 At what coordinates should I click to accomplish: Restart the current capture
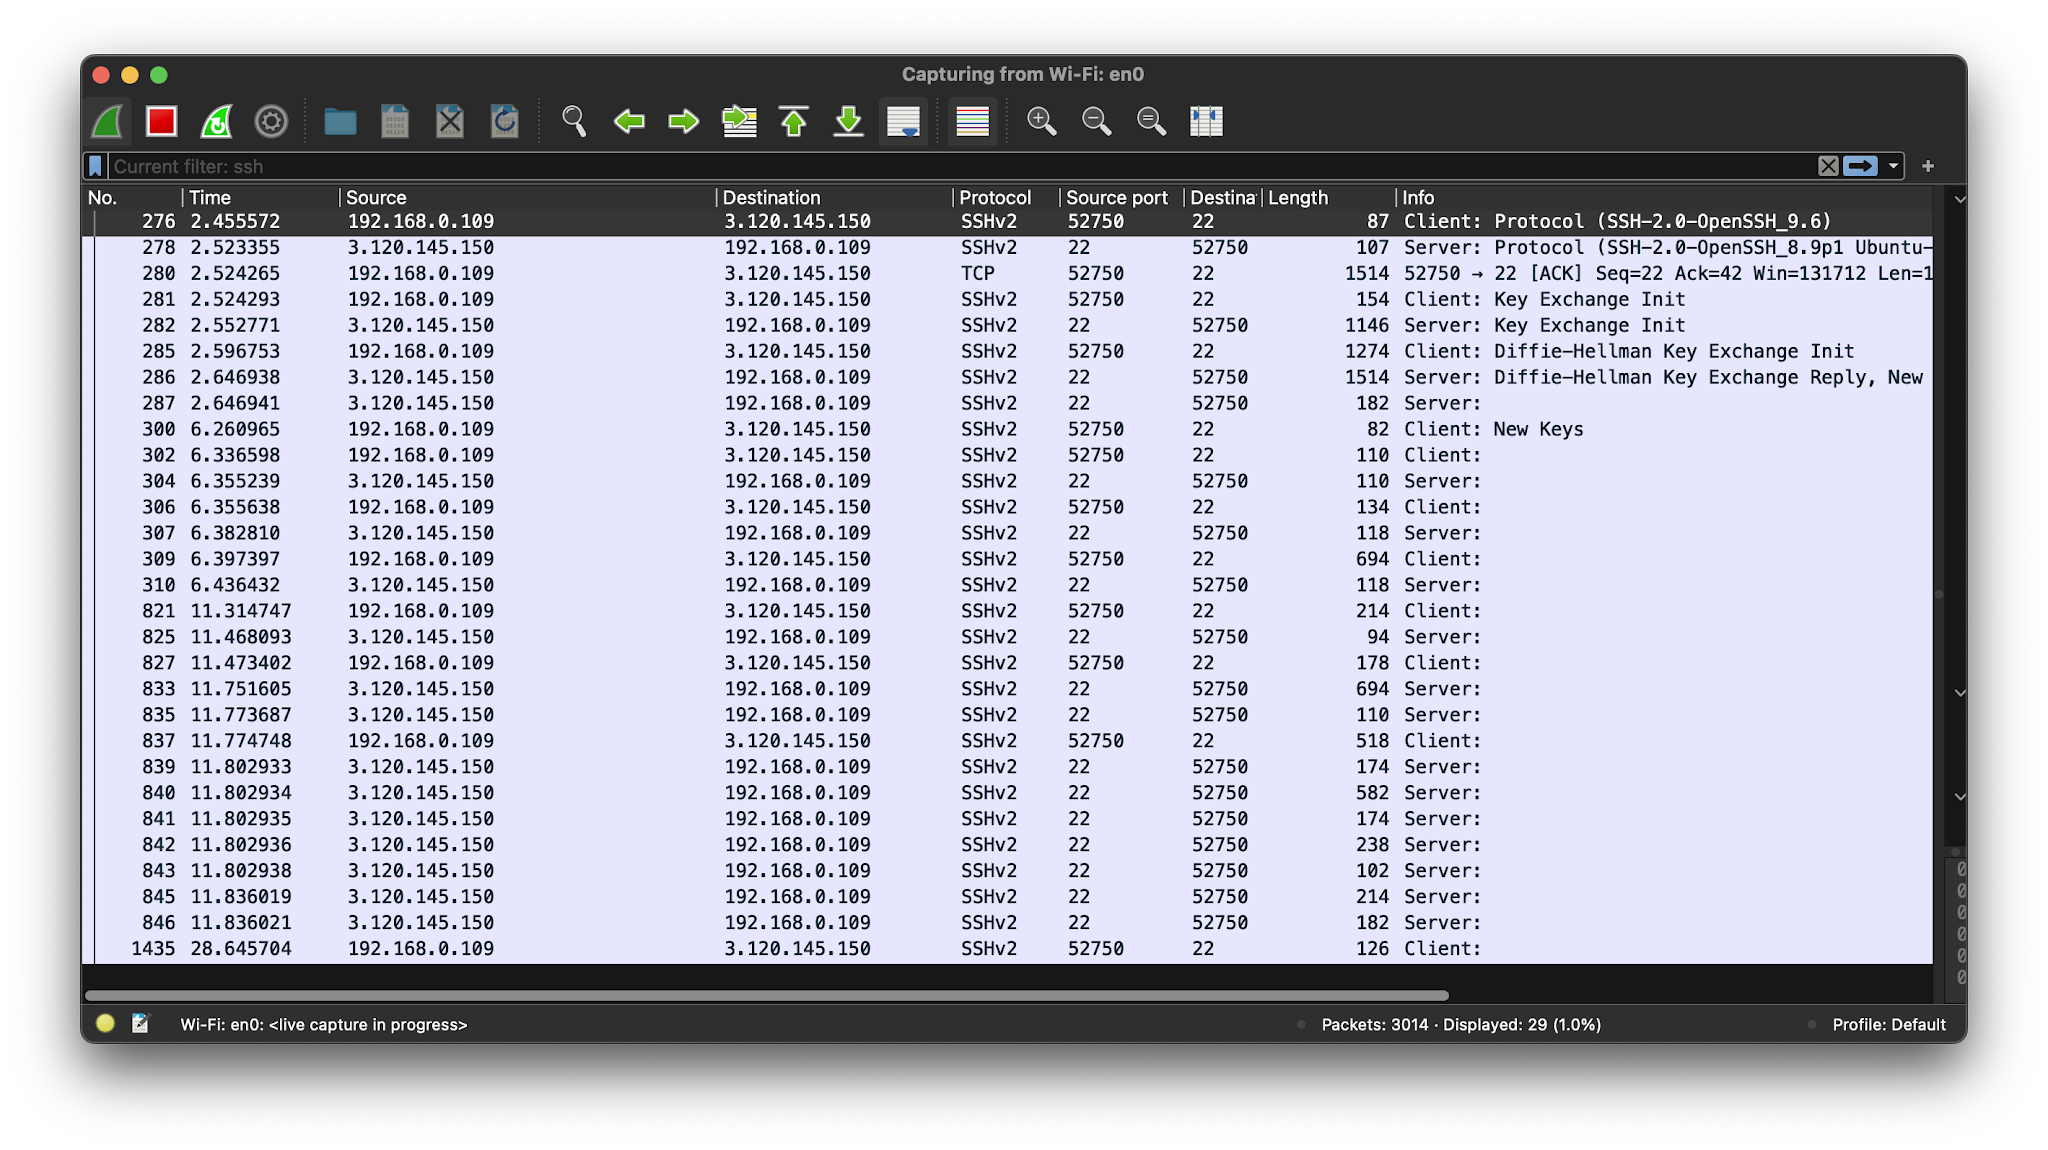coord(216,122)
